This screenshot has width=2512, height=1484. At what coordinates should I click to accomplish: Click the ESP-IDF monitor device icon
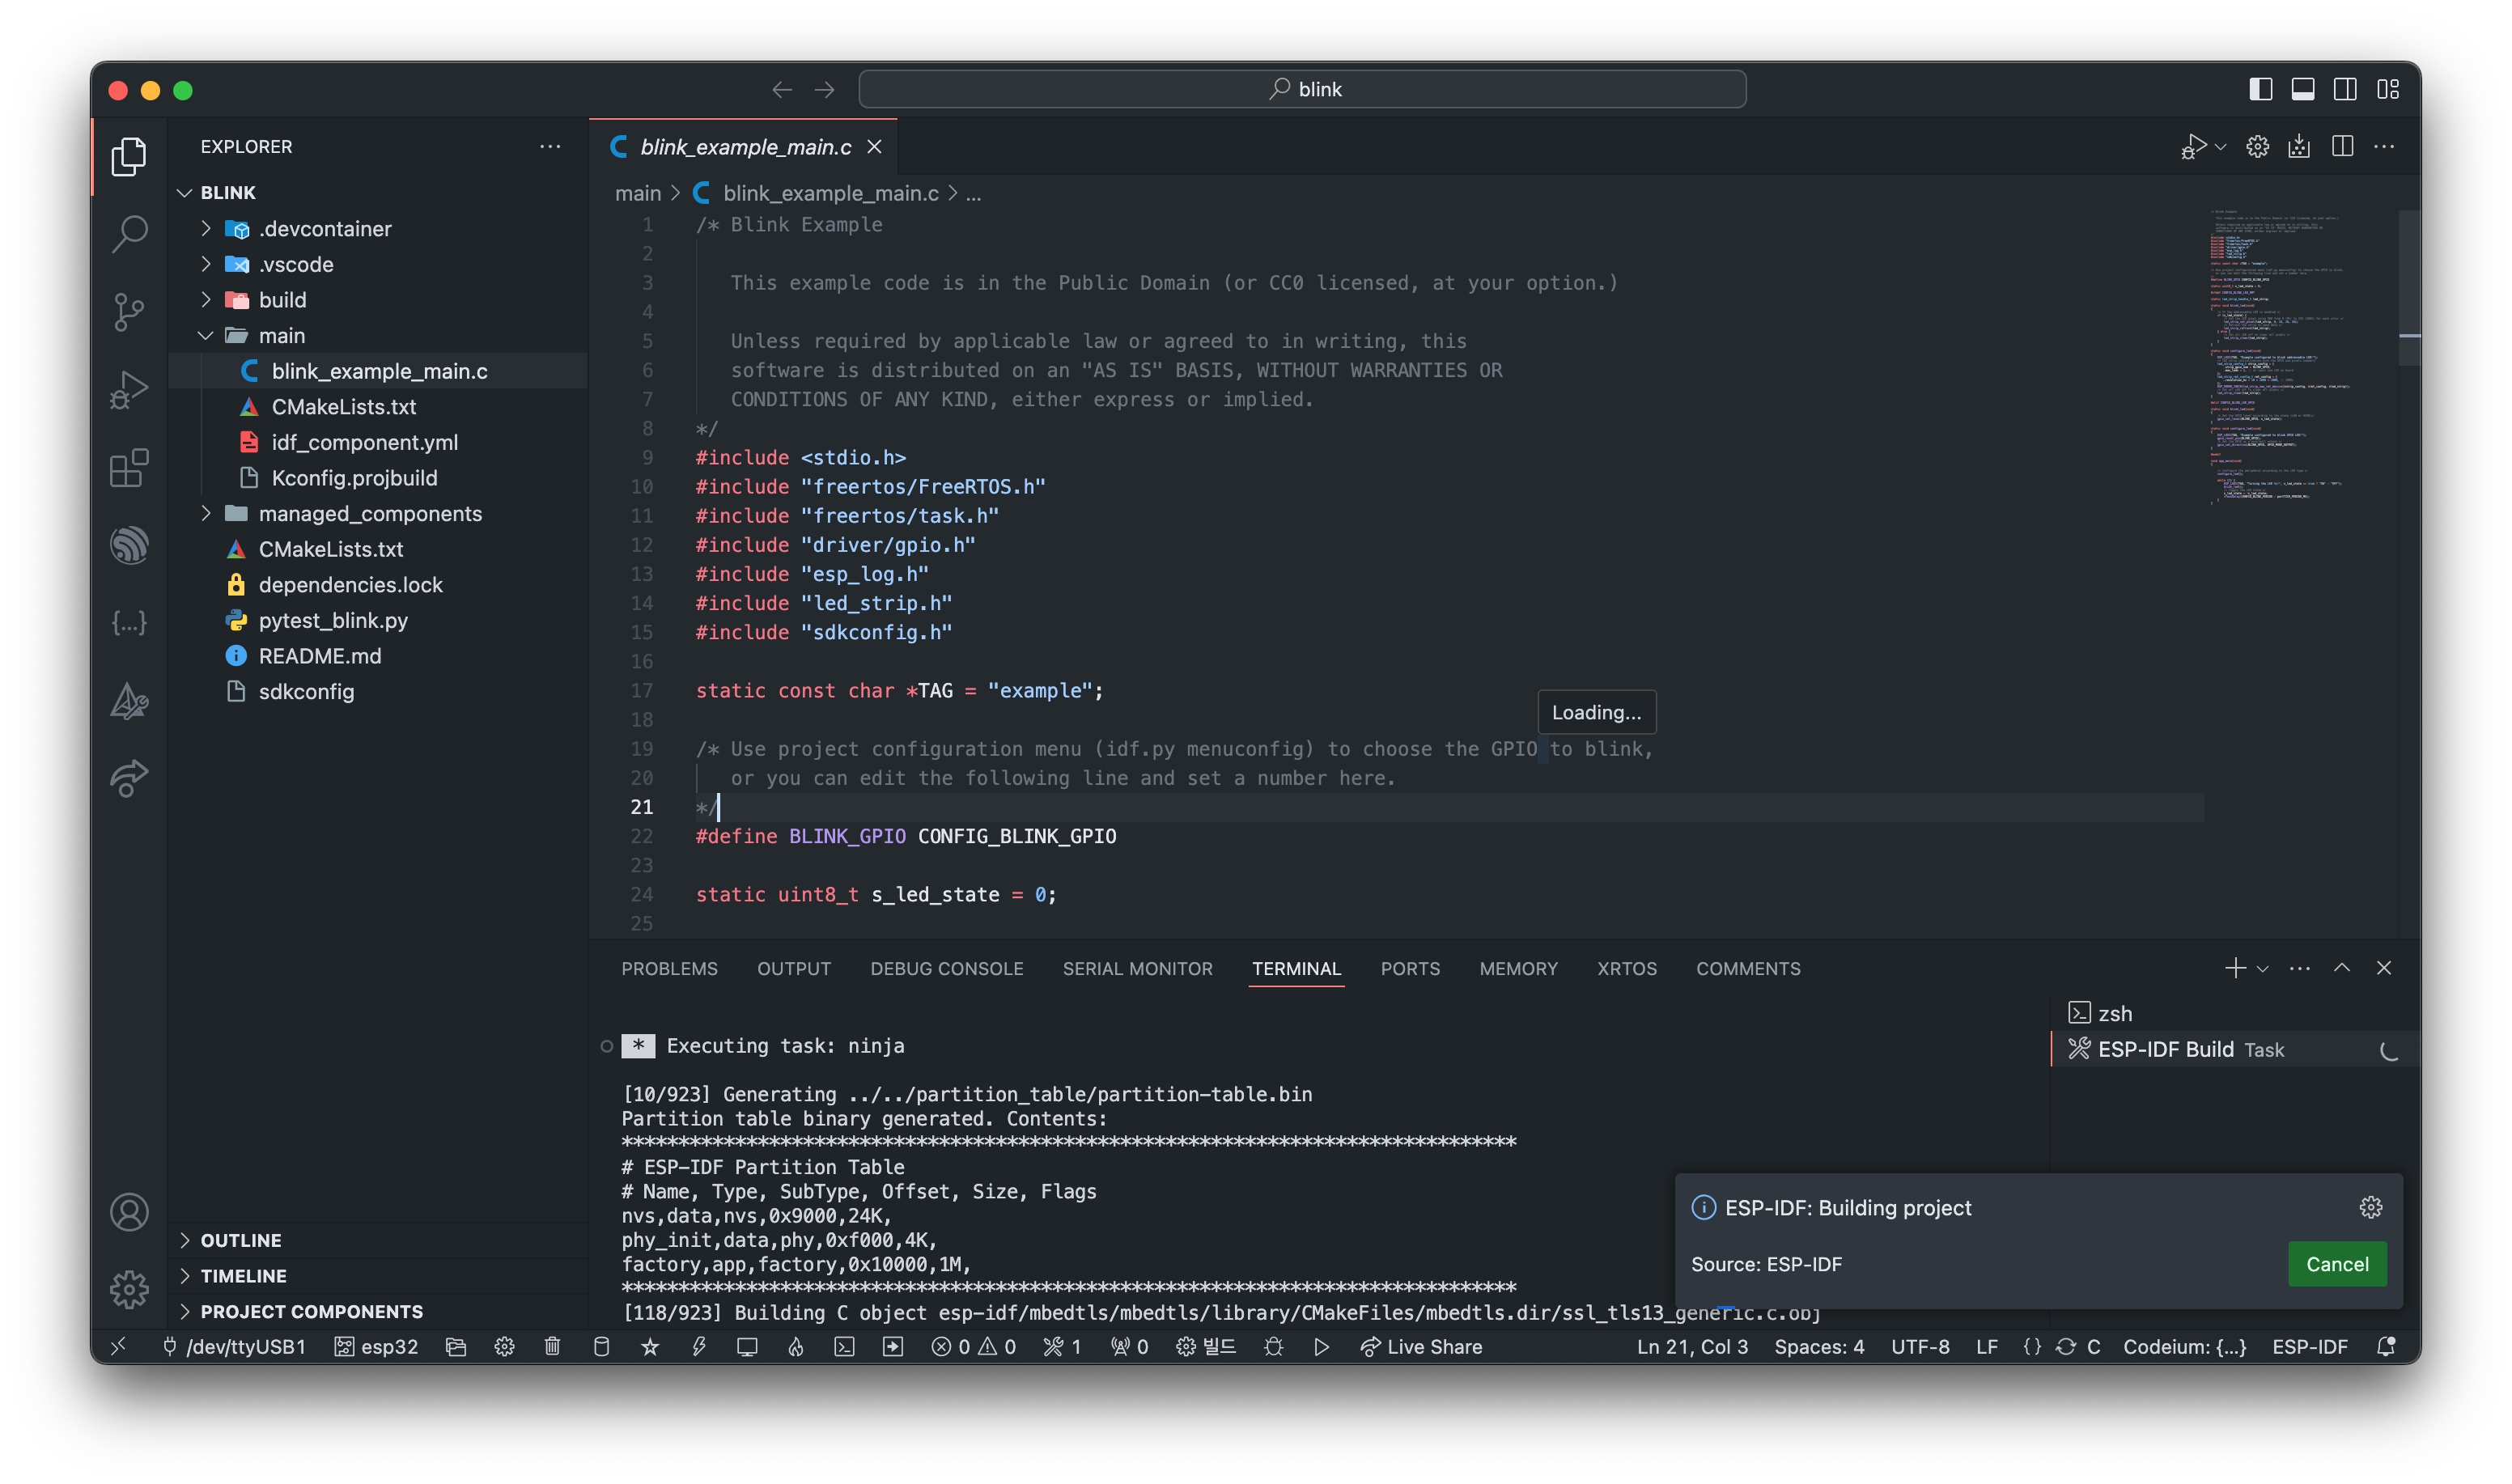[x=746, y=1347]
